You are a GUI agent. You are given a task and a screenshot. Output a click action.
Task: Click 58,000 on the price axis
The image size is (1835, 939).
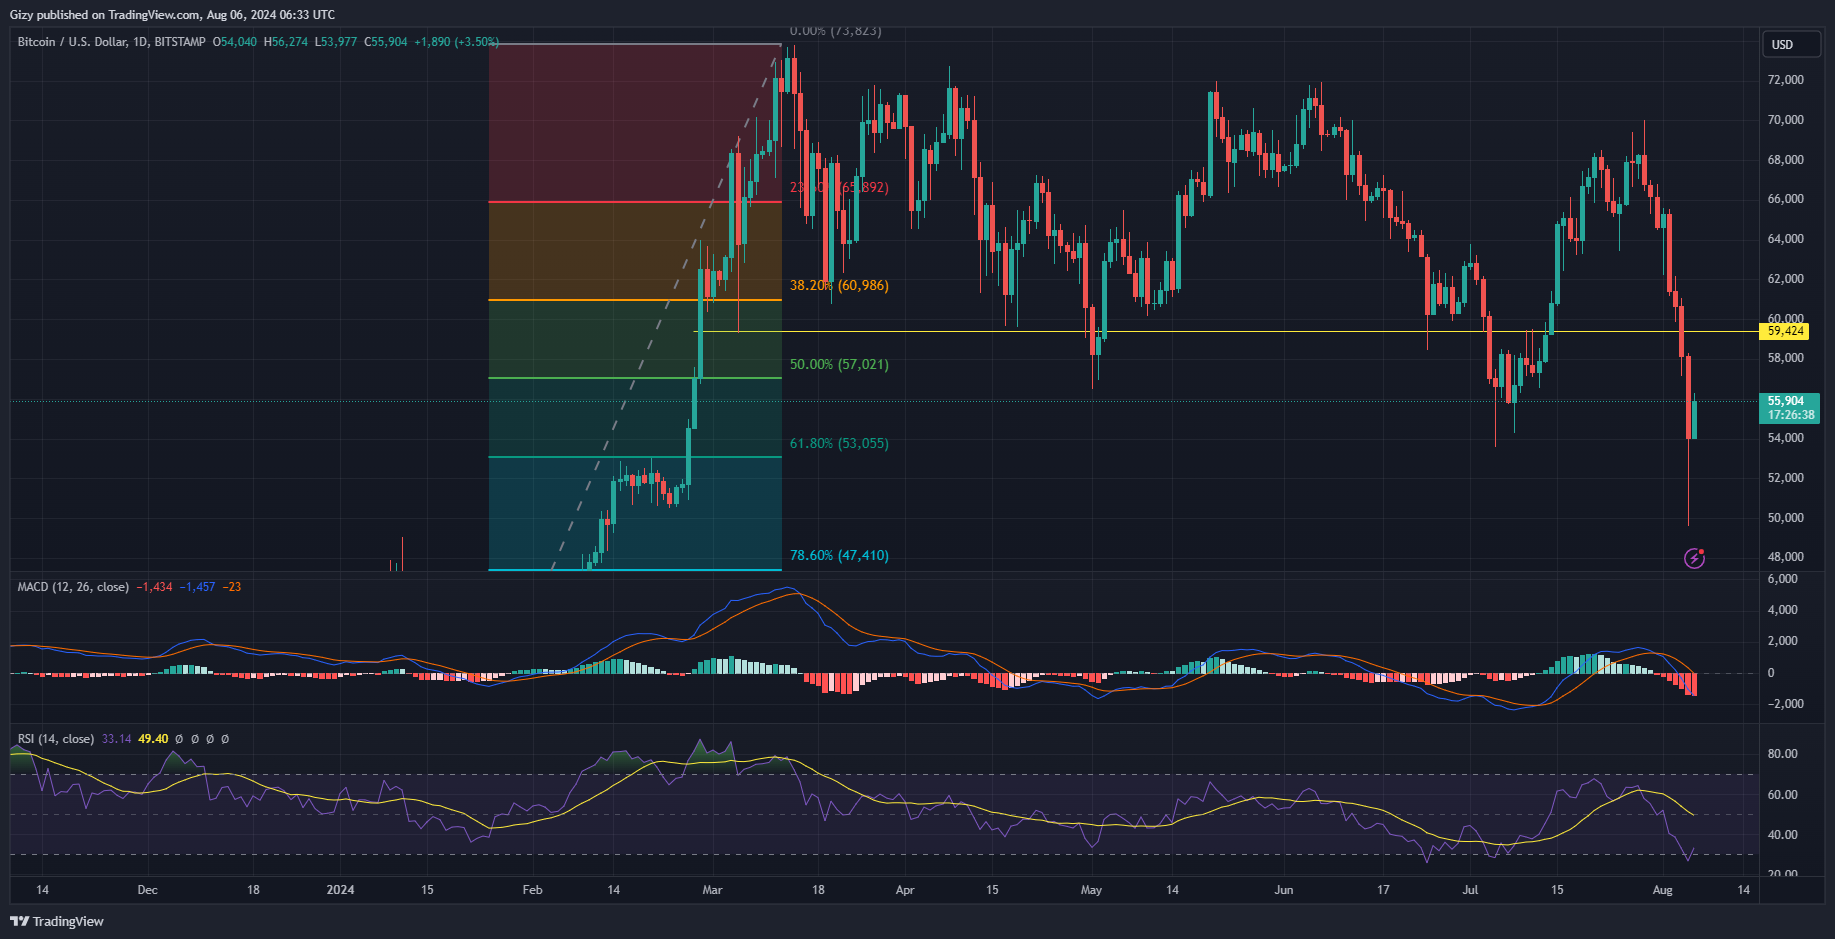point(1786,358)
